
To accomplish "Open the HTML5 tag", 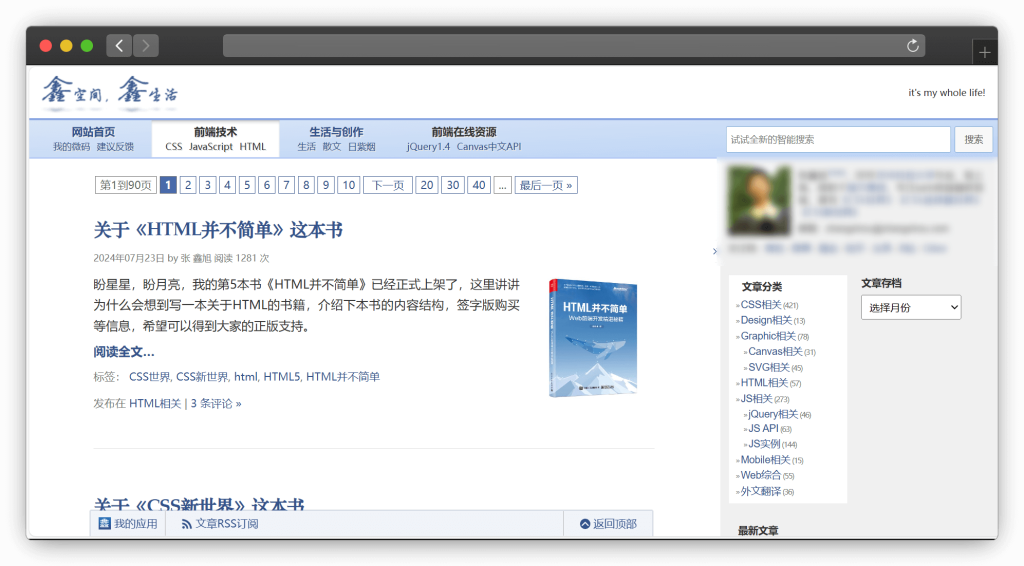I will pos(281,377).
